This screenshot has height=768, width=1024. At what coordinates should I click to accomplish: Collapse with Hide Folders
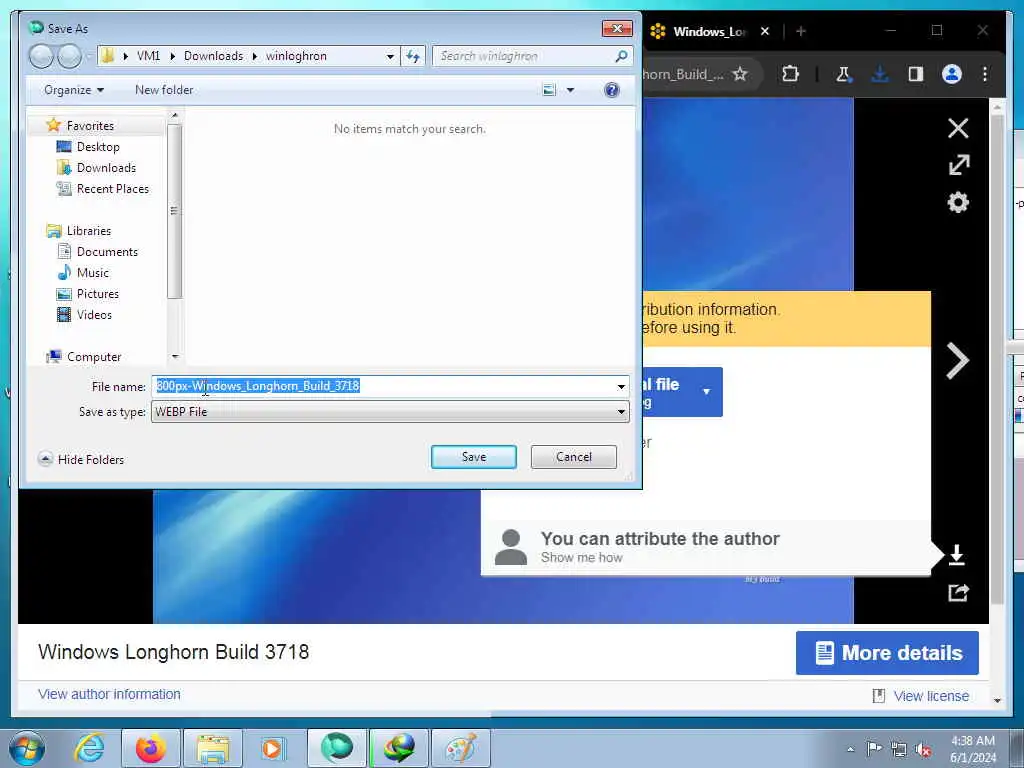(x=82, y=459)
